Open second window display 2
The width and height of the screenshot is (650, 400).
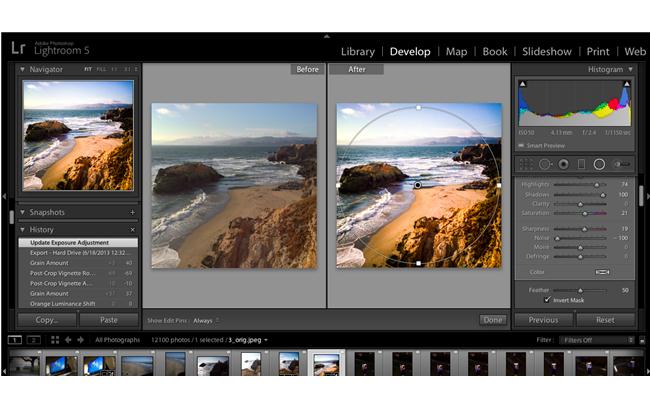click(x=34, y=340)
